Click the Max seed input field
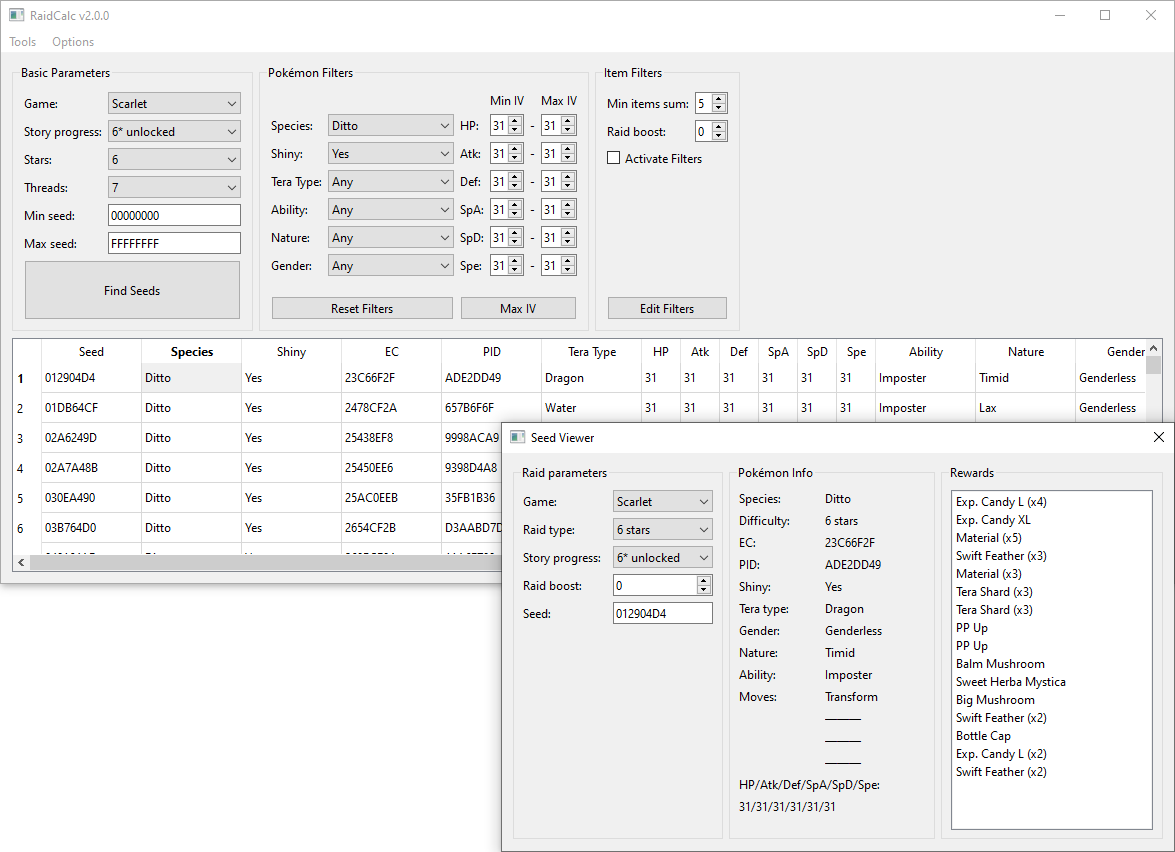1175x852 pixels. (x=174, y=244)
